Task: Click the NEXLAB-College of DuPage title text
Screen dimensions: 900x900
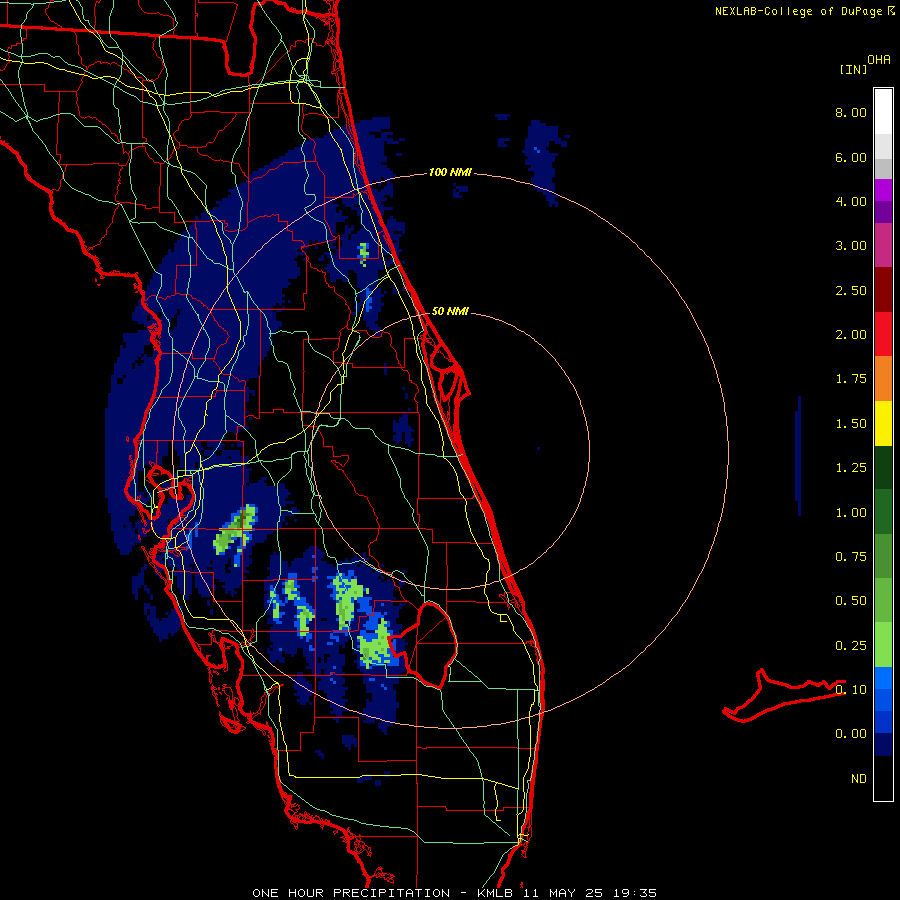Action: click(x=798, y=11)
